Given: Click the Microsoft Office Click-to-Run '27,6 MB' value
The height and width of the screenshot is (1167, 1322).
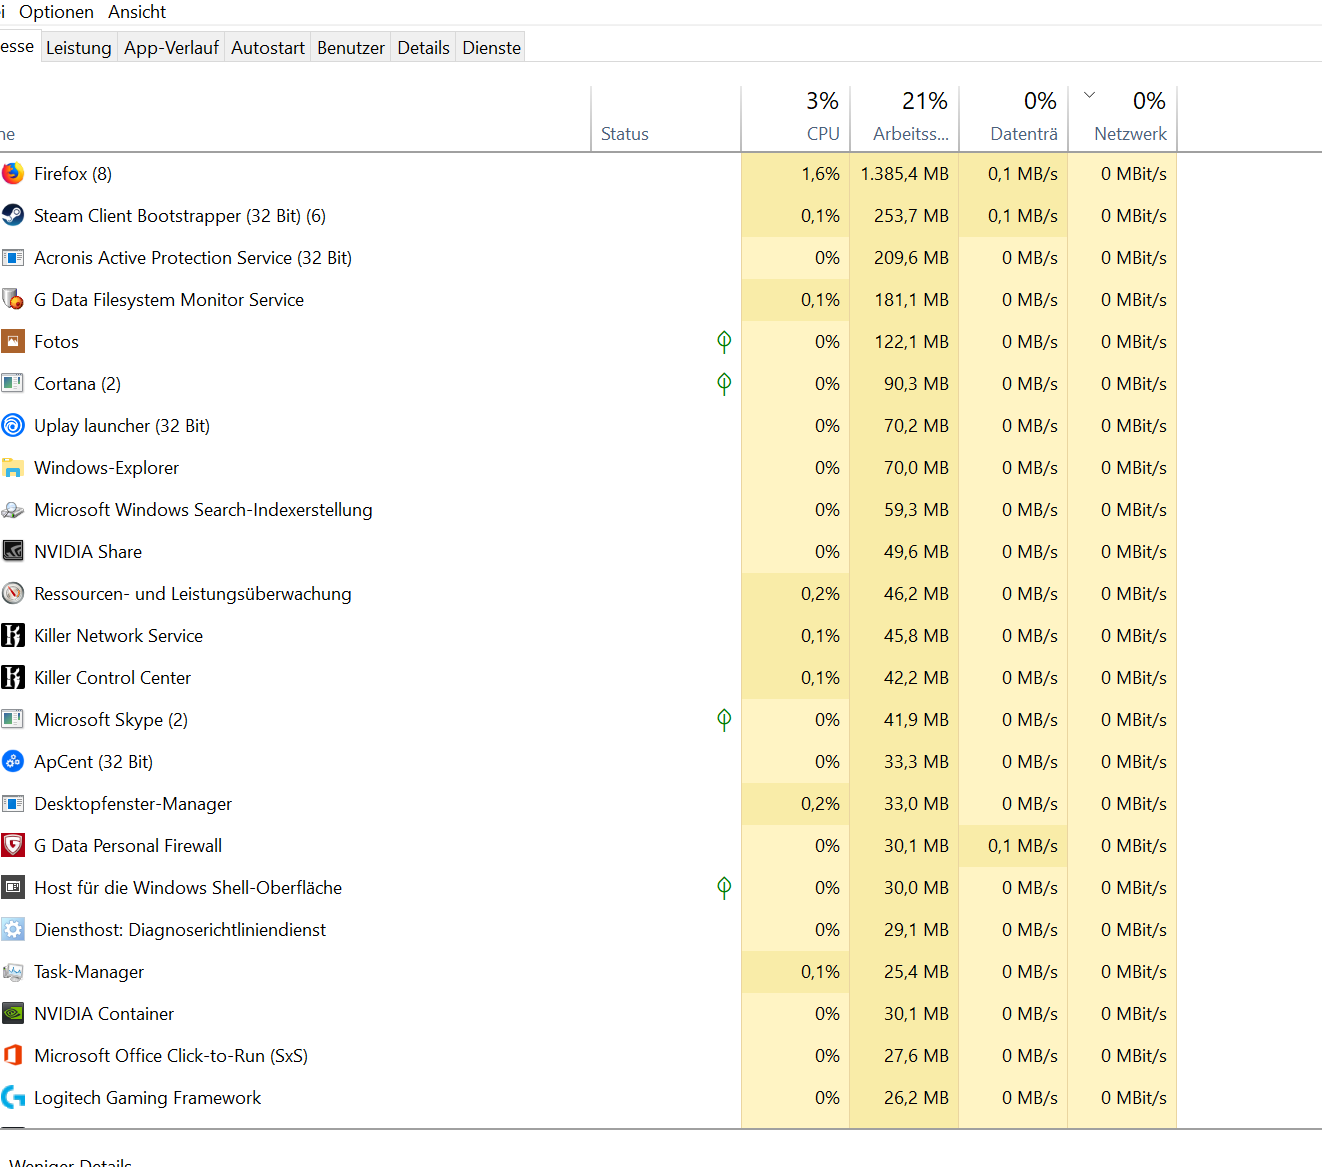Looking at the screenshot, I should [x=916, y=1056].
